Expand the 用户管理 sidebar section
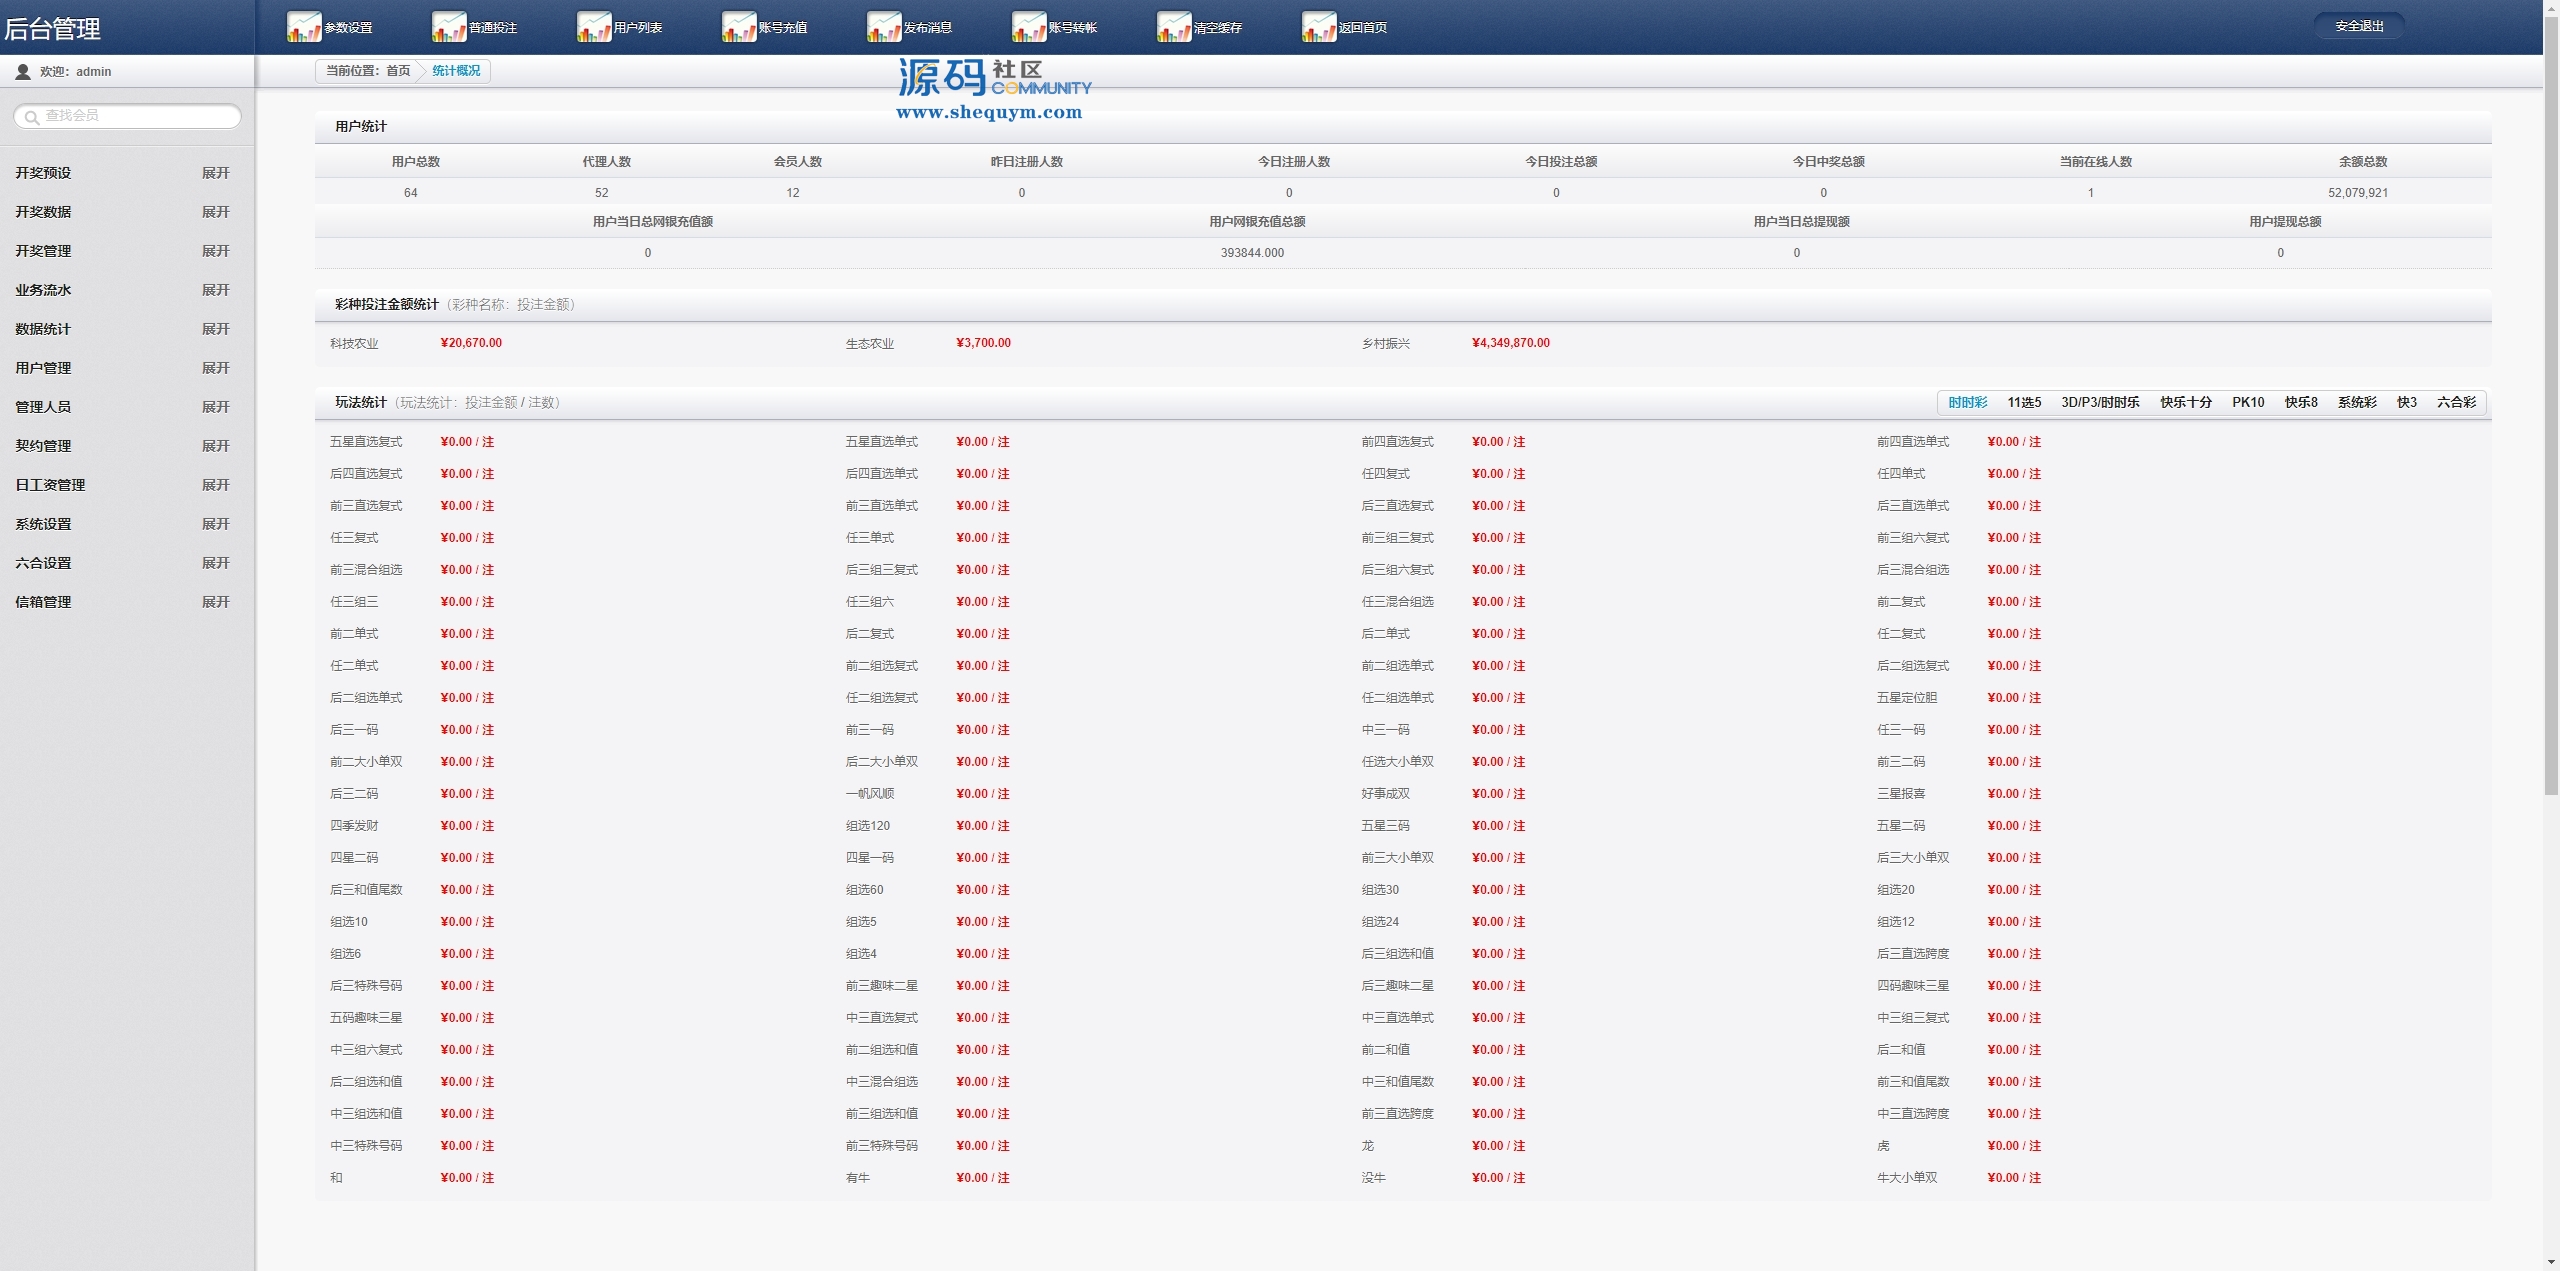2560x1271 pixels. (x=215, y=368)
